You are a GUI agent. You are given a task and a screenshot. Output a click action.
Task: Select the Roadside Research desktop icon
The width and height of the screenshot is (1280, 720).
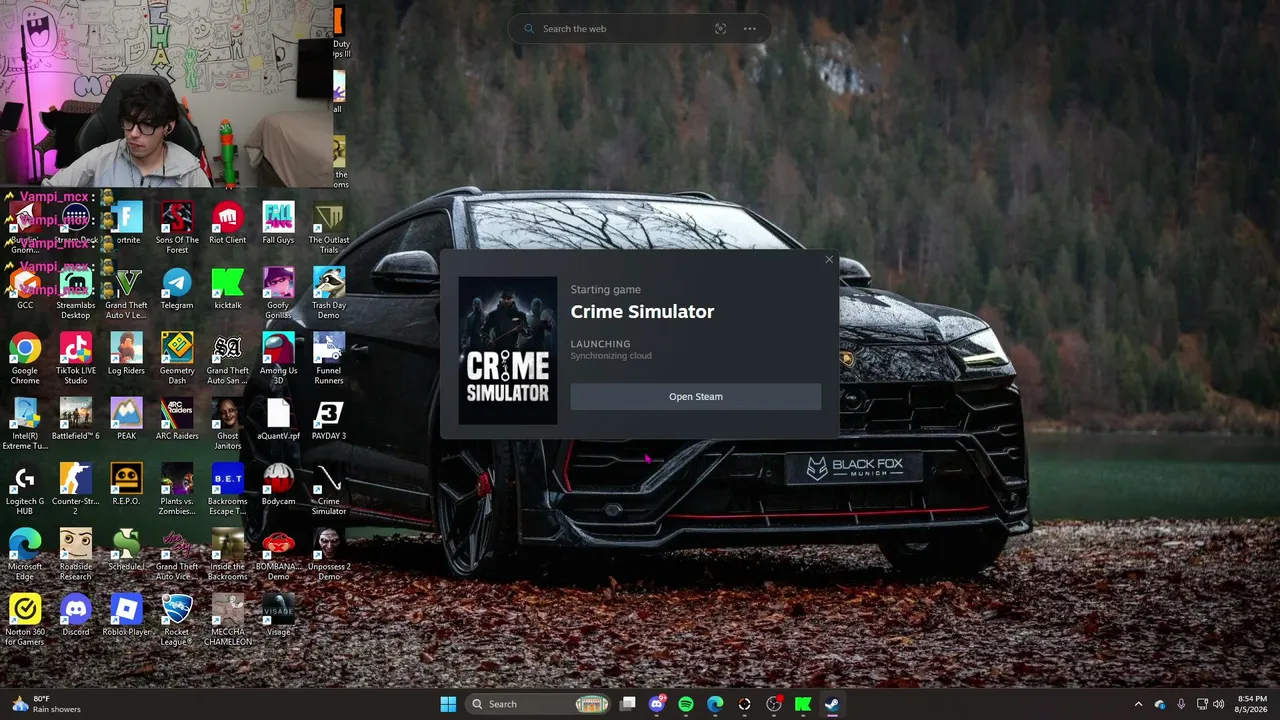[76, 555]
